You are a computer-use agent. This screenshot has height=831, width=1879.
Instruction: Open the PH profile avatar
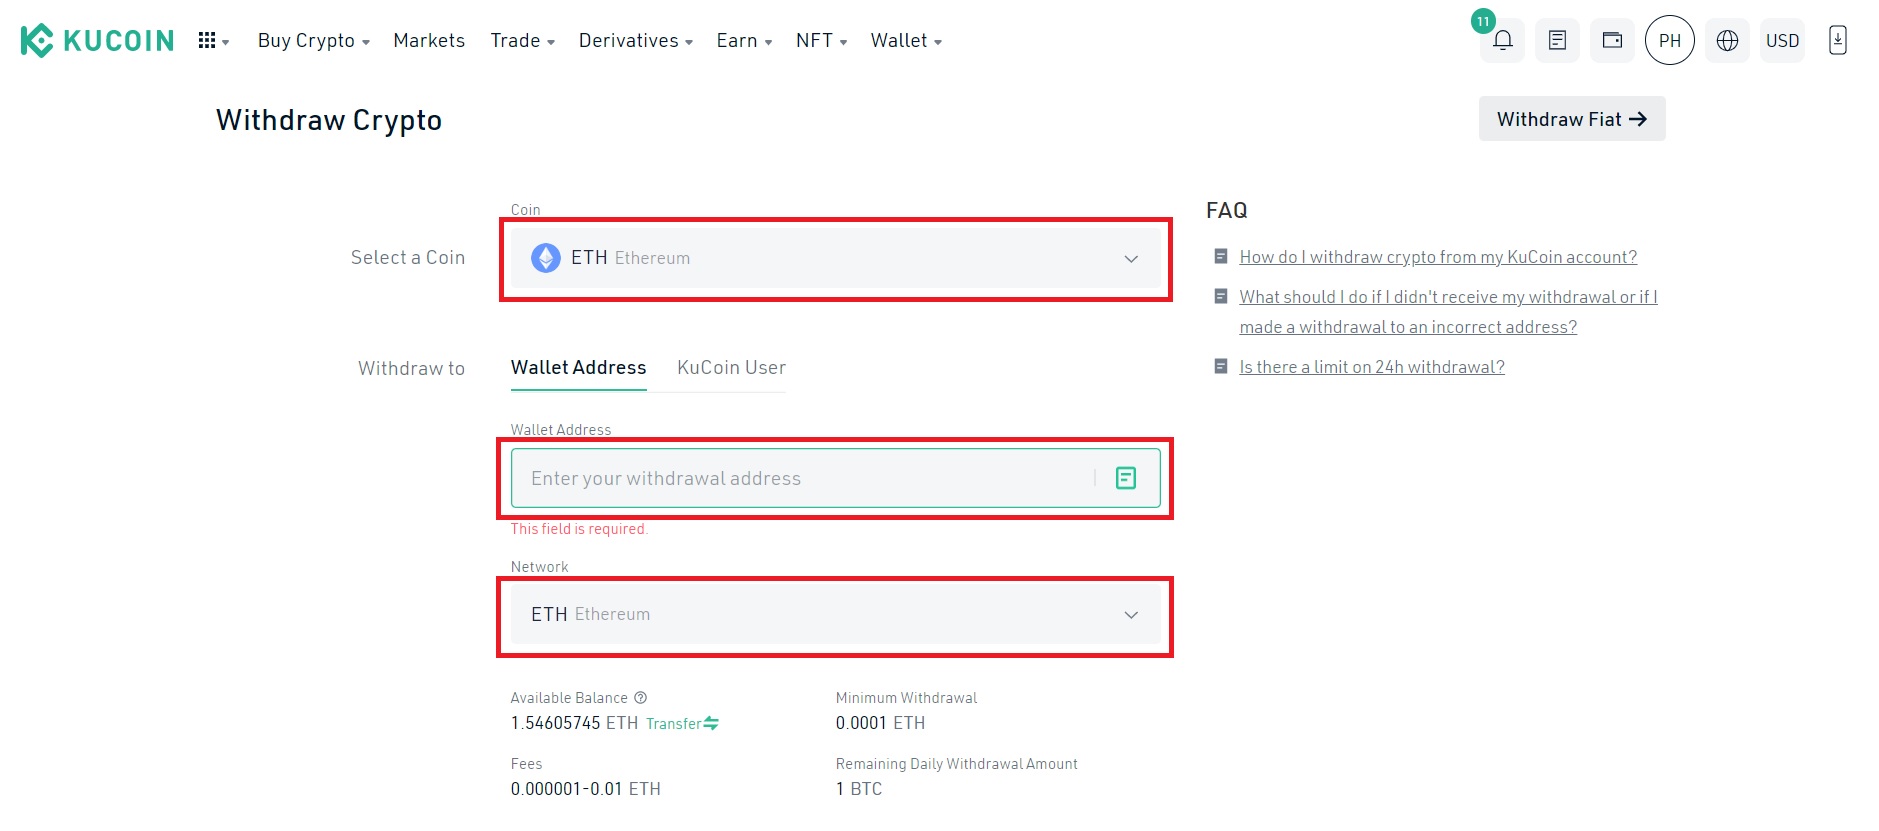1670,41
